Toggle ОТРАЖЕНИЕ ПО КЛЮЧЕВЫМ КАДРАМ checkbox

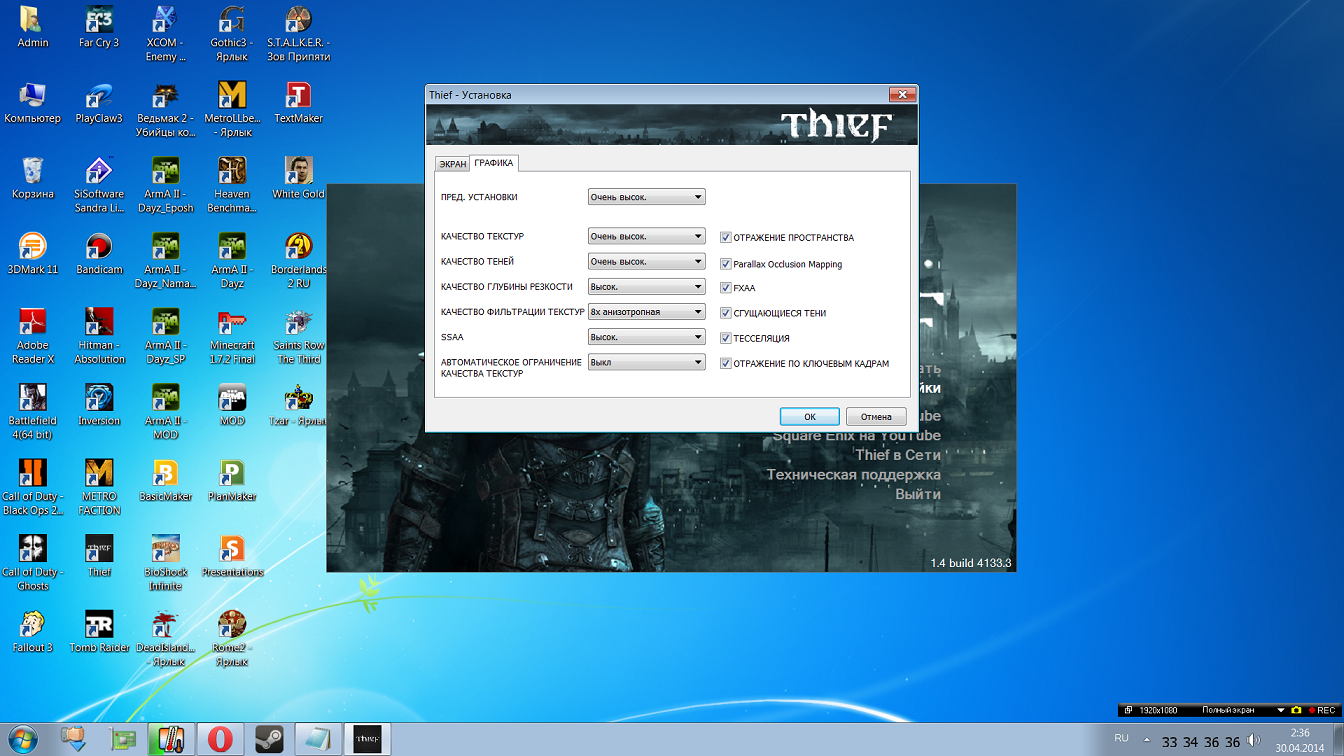click(x=726, y=363)
